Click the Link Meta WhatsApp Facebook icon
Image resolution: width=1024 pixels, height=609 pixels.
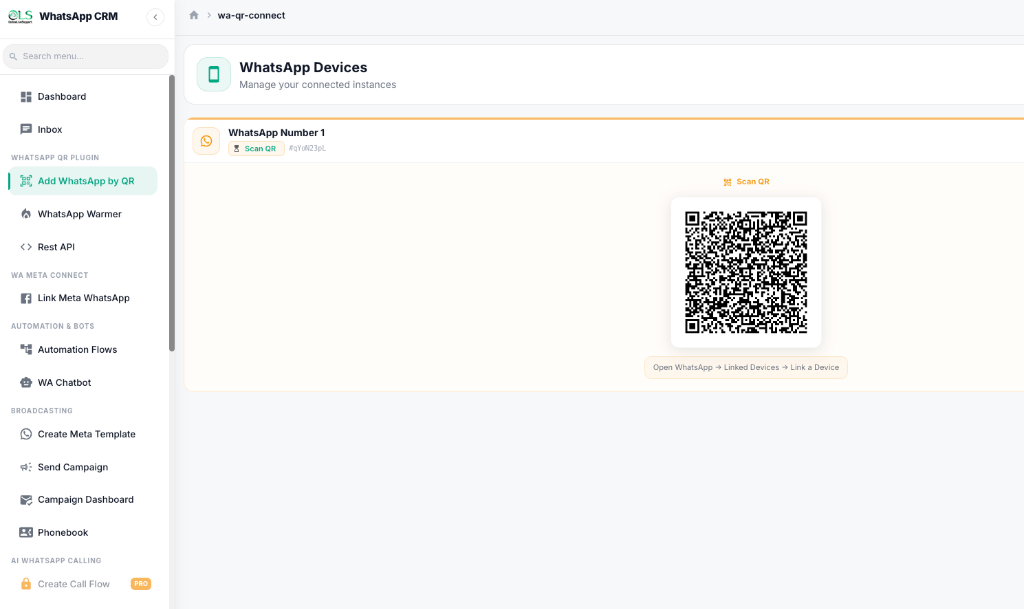(x=24, y=297)
